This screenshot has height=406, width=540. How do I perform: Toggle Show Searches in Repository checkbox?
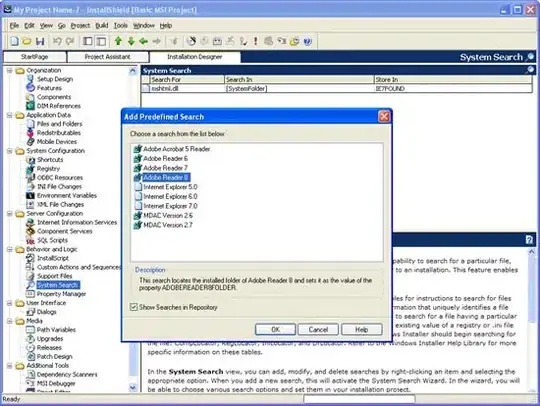click(x=134, y=307)
